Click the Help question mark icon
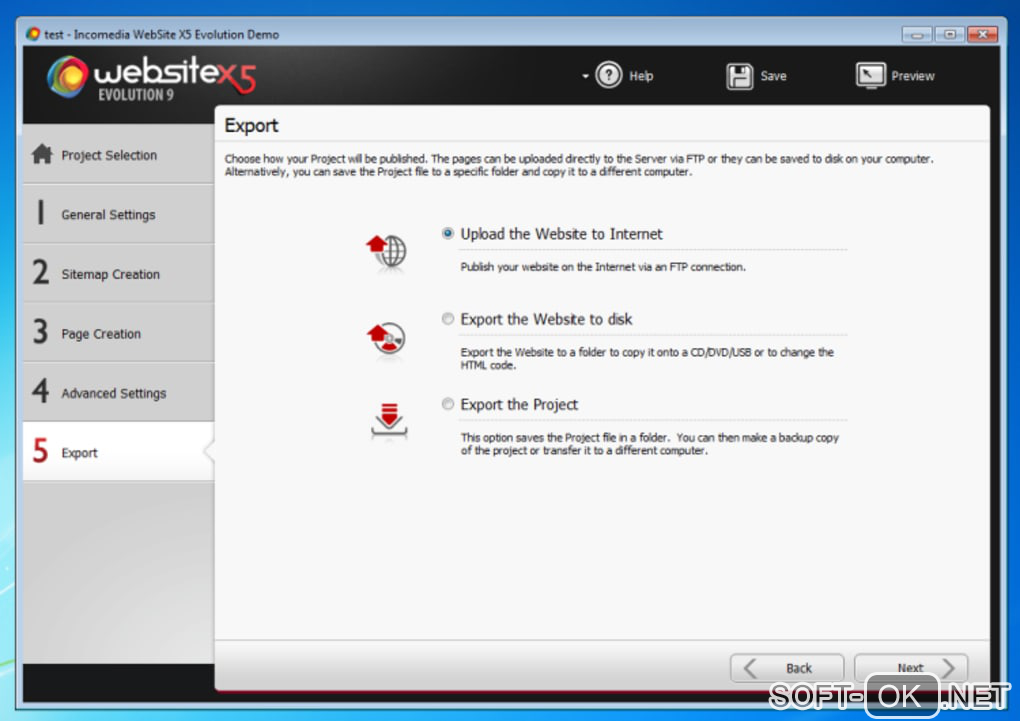This screenshot has width=1020, height=721. point(609,75)
